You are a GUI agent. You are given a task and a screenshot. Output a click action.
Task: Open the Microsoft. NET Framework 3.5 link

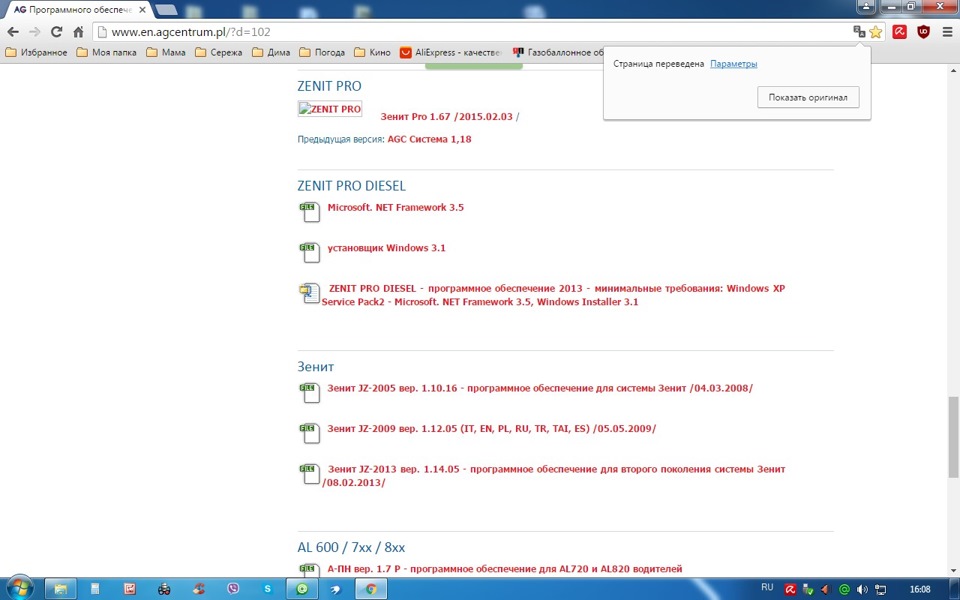(x=396, y=208)
